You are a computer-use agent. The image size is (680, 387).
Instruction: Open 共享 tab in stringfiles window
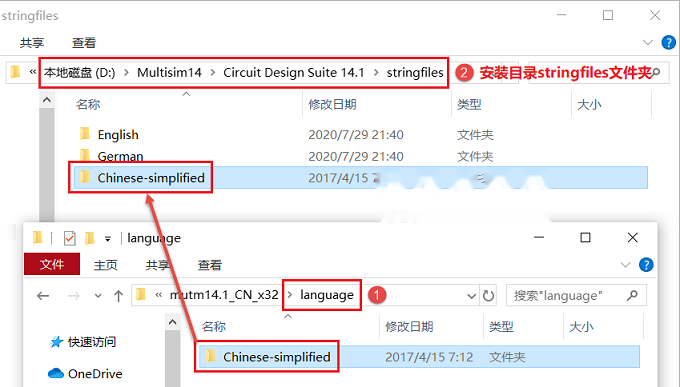(x=32, y=43)
